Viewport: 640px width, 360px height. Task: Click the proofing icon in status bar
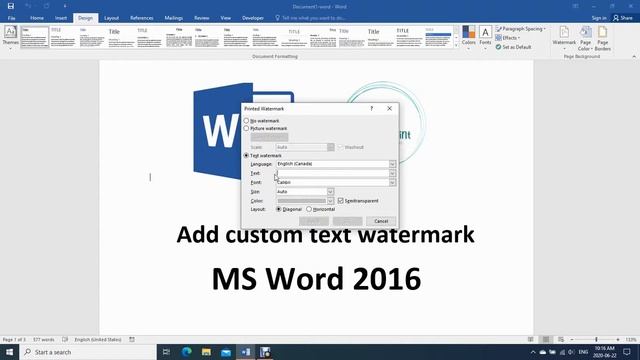(x=65, y=340)
